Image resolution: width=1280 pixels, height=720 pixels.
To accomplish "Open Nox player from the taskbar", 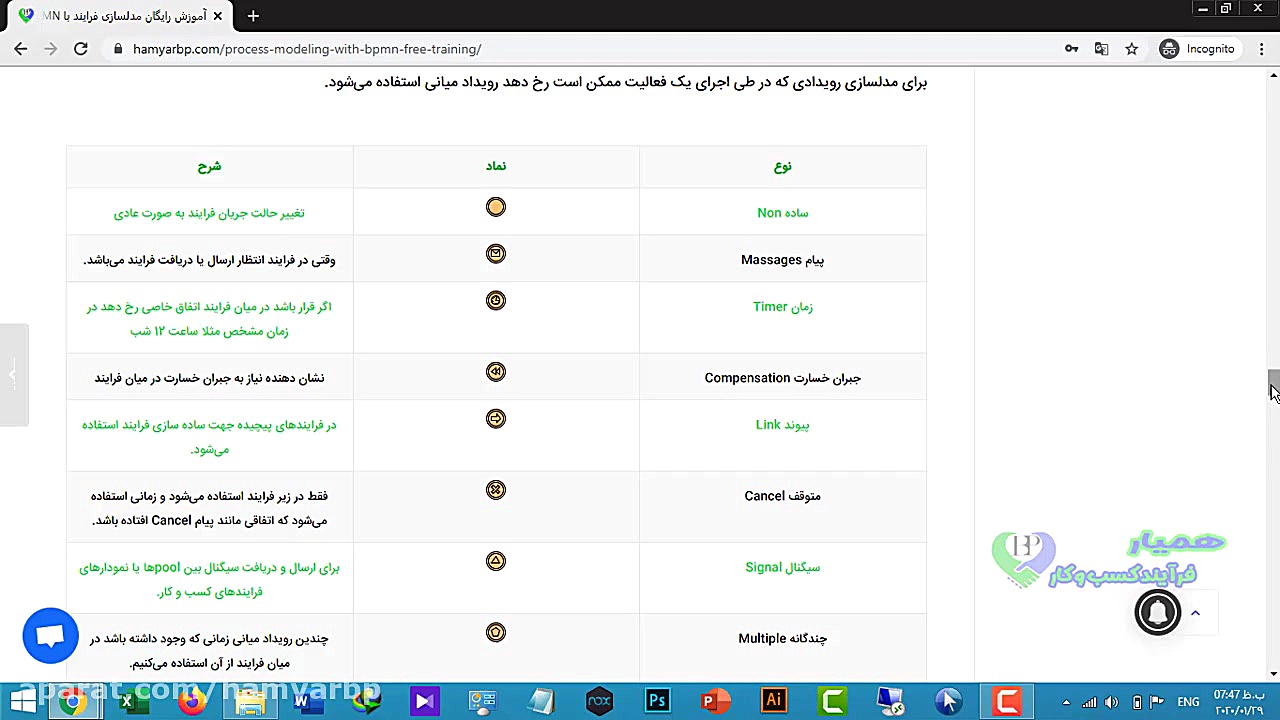I will pos(599,701).
